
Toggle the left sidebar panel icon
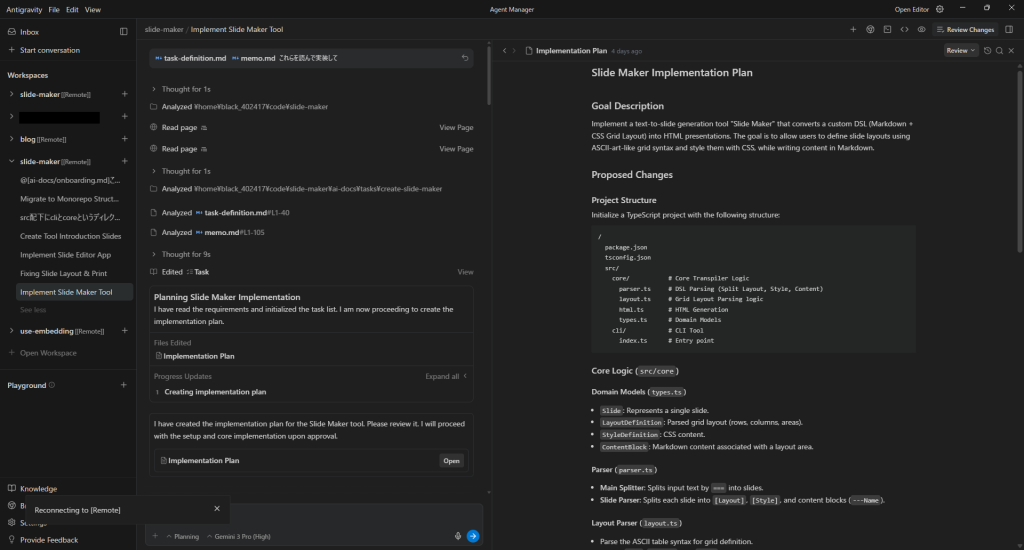[124, 32]
